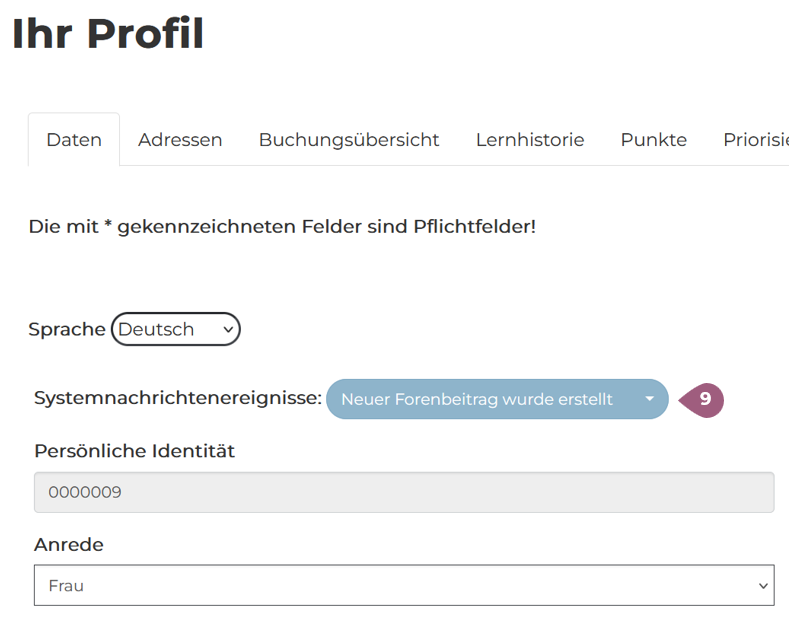Click the chevron arrow of the Sprache select
This screenshot has height=639, width=808.
point(228,329)
